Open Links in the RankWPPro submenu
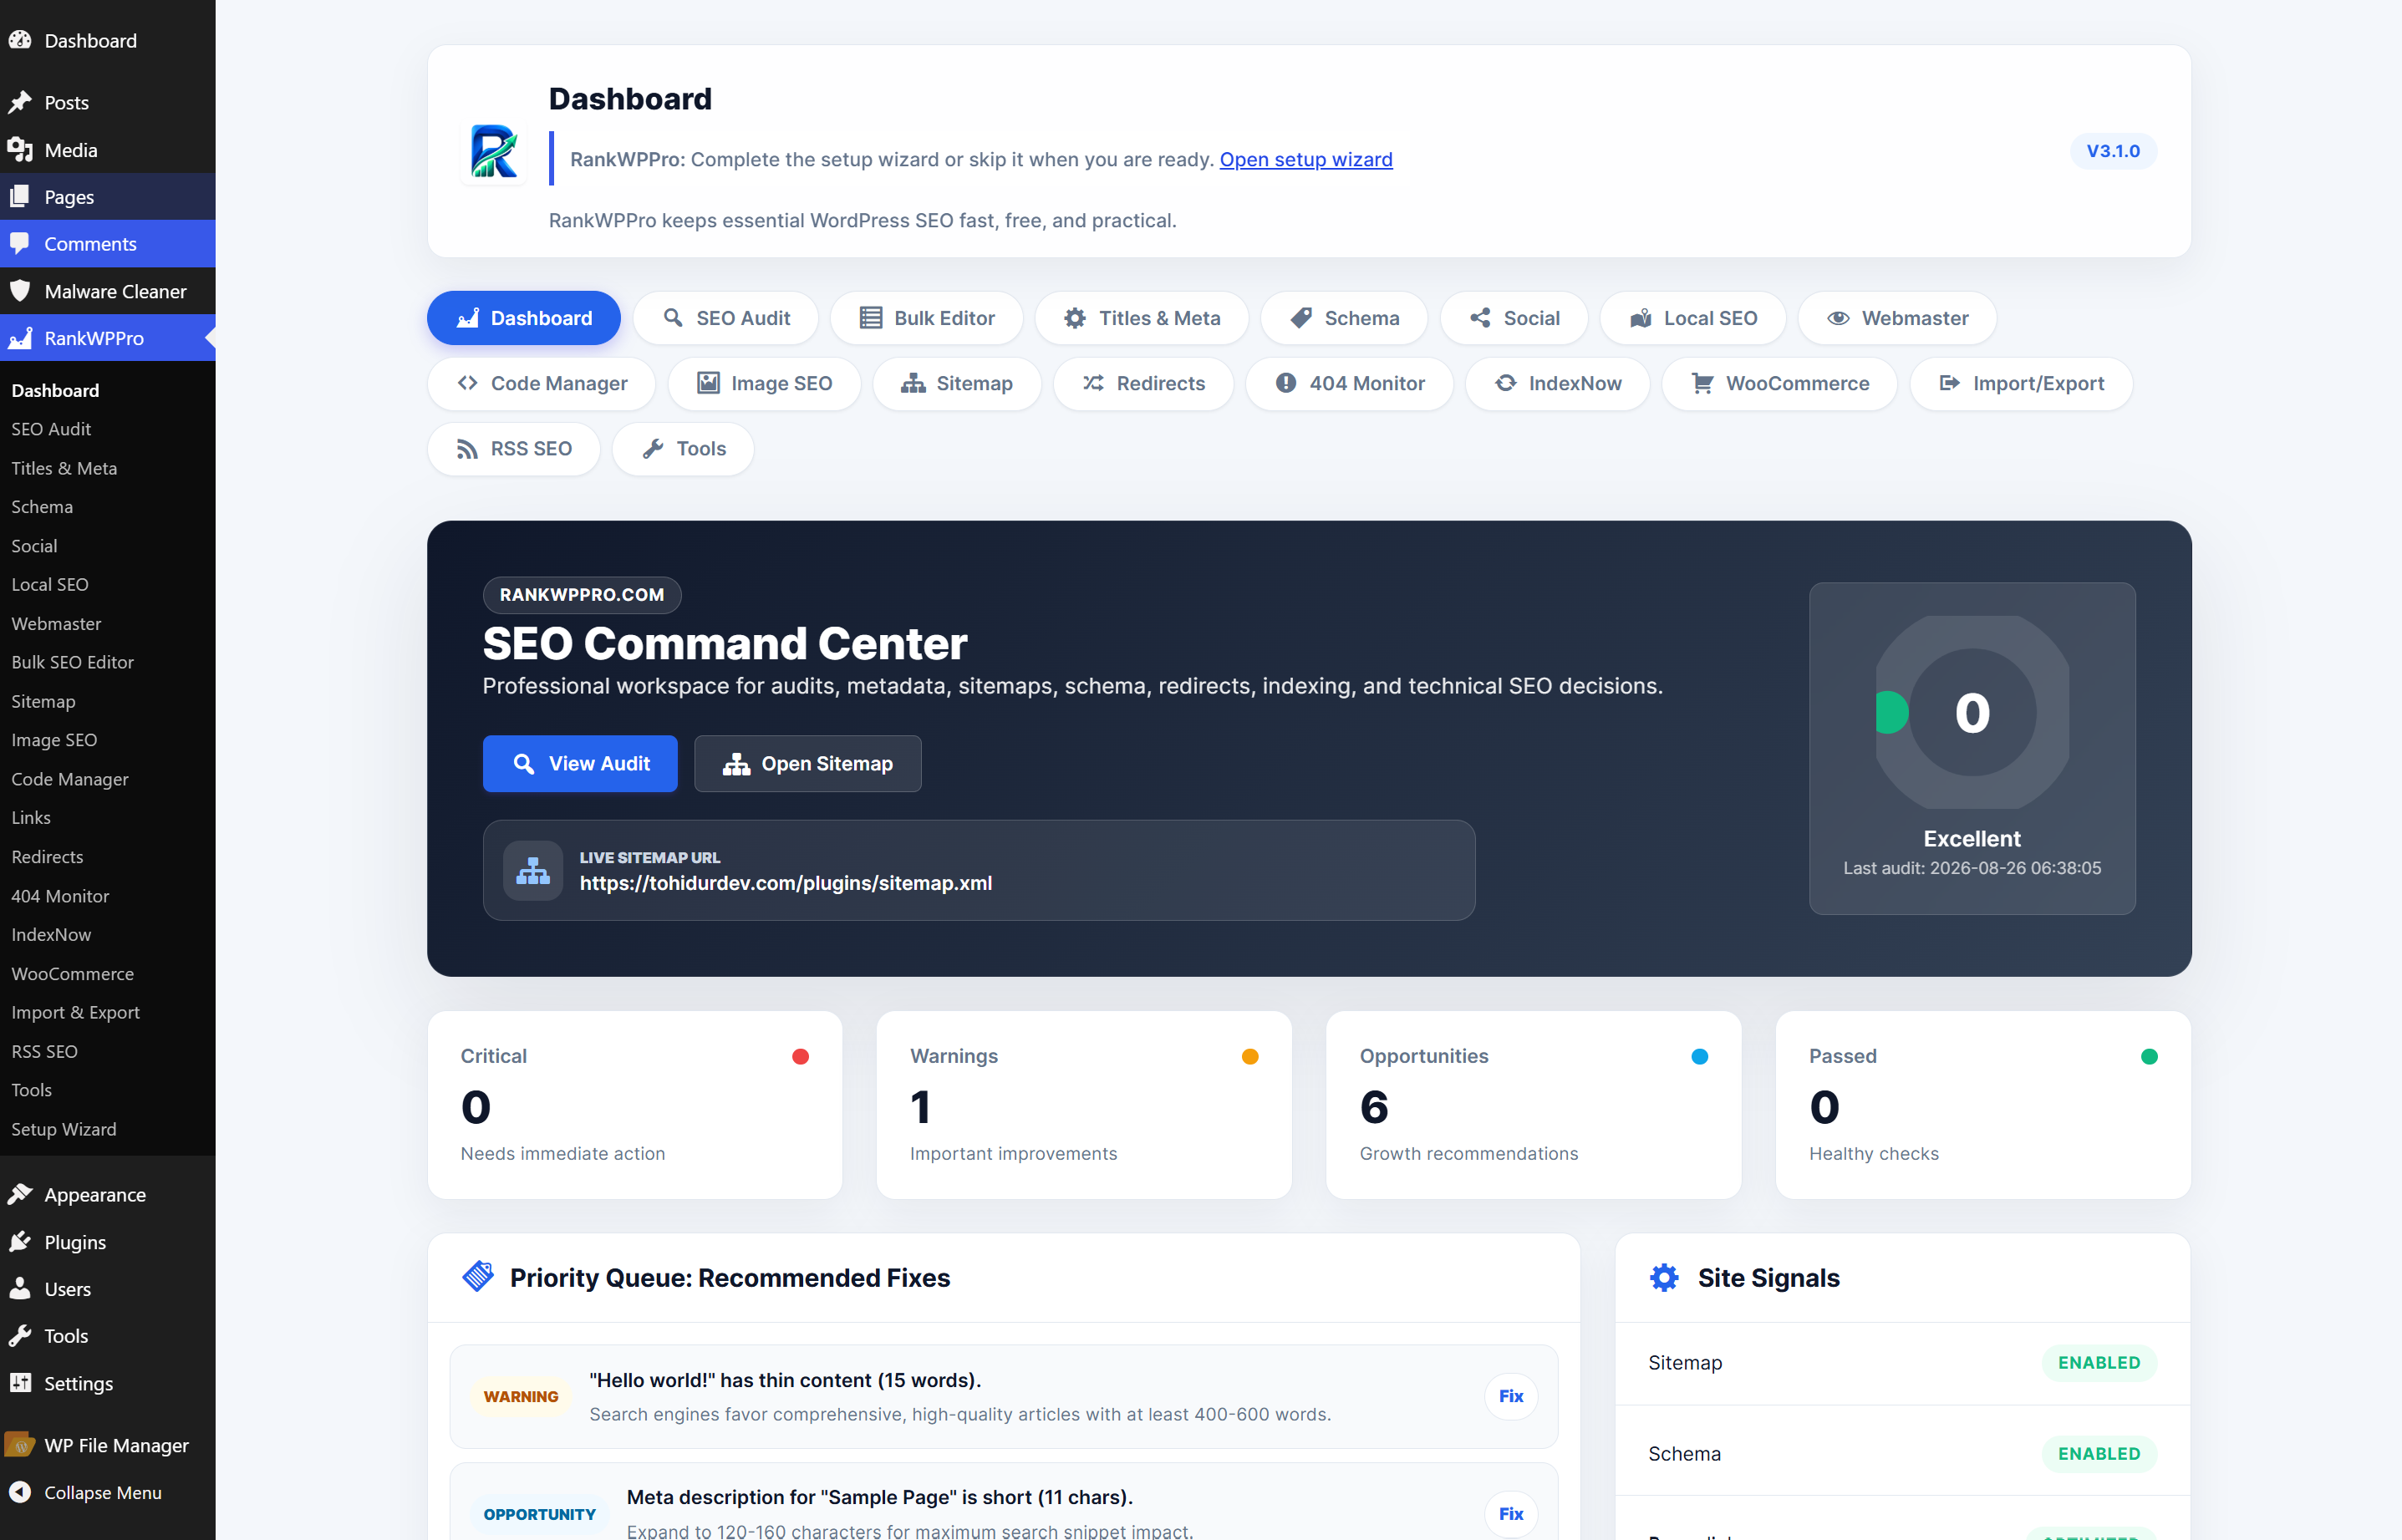Viewport: 2402px width, 1540px height. (31, 817)
